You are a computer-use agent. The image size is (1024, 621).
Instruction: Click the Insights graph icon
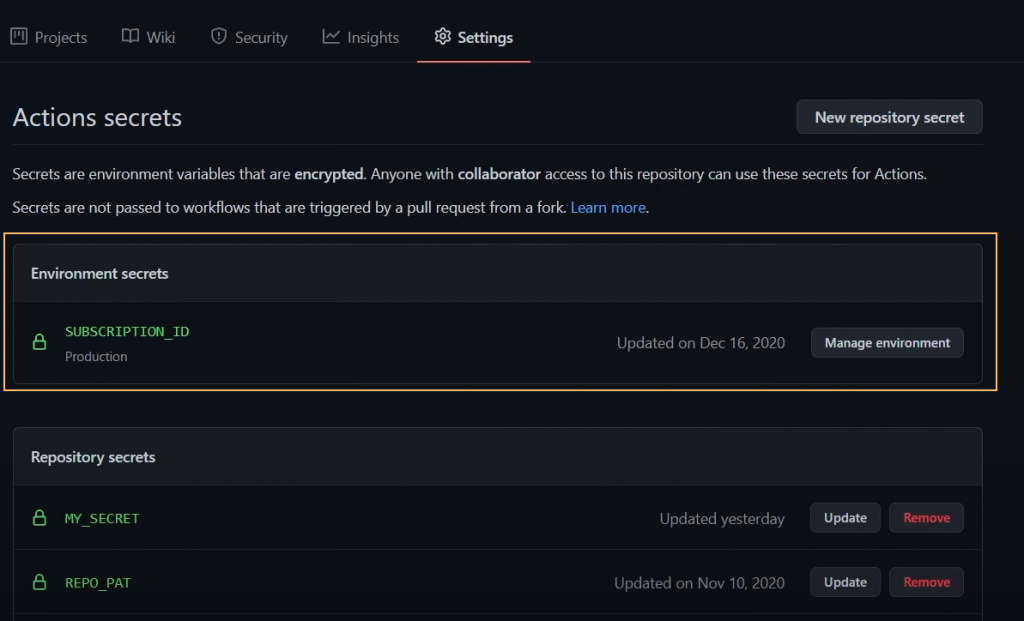click(331, 37)
